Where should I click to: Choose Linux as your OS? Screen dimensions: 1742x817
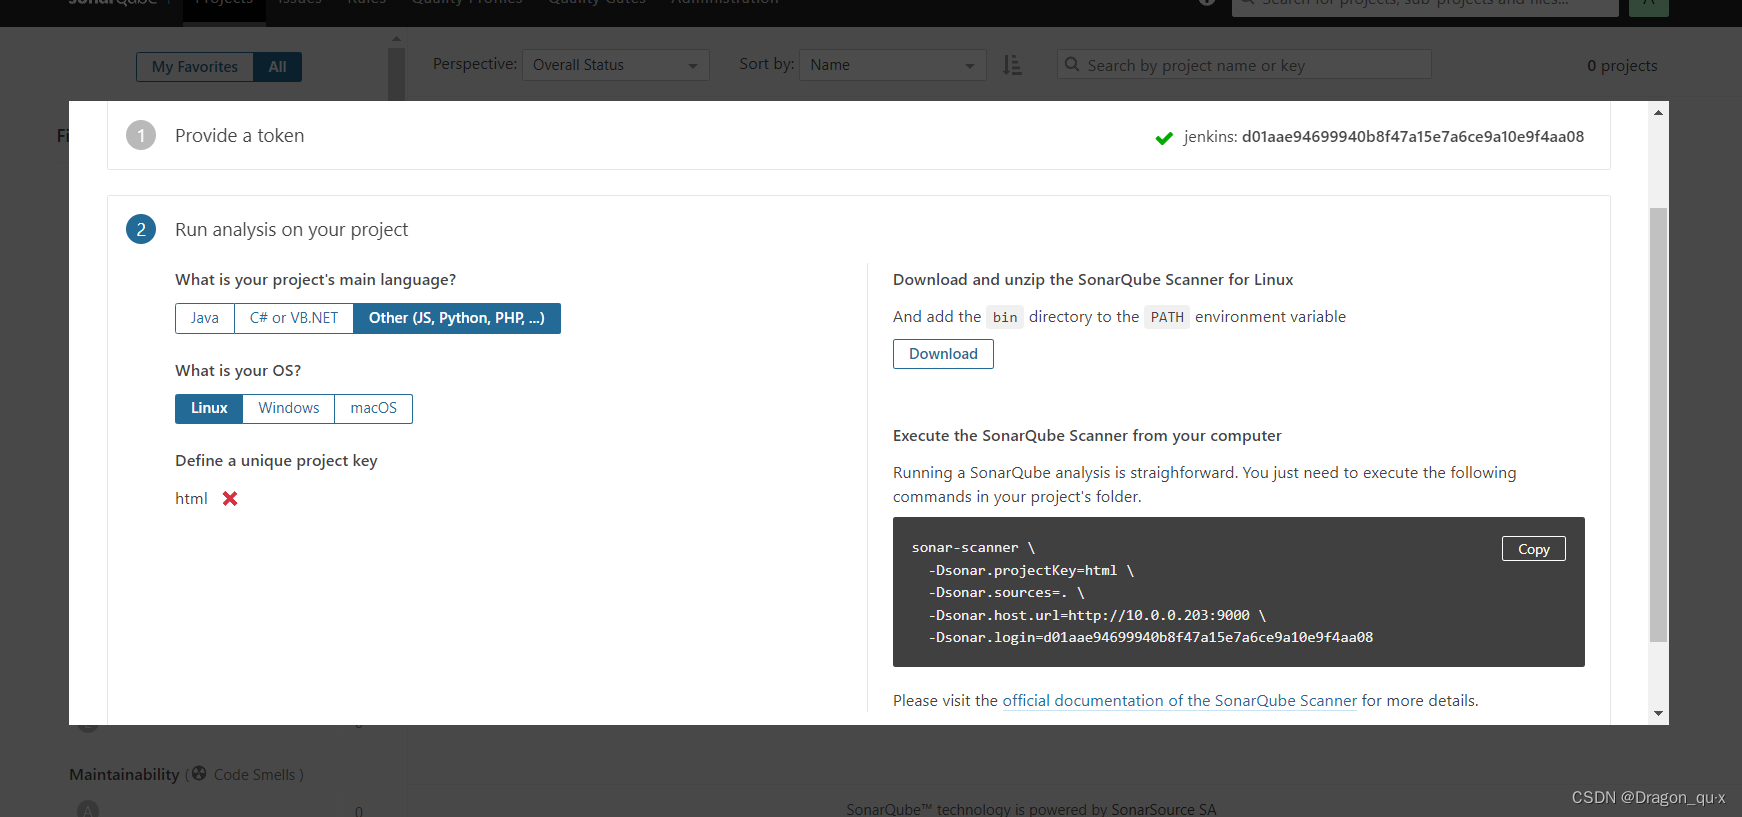(209, 408)
